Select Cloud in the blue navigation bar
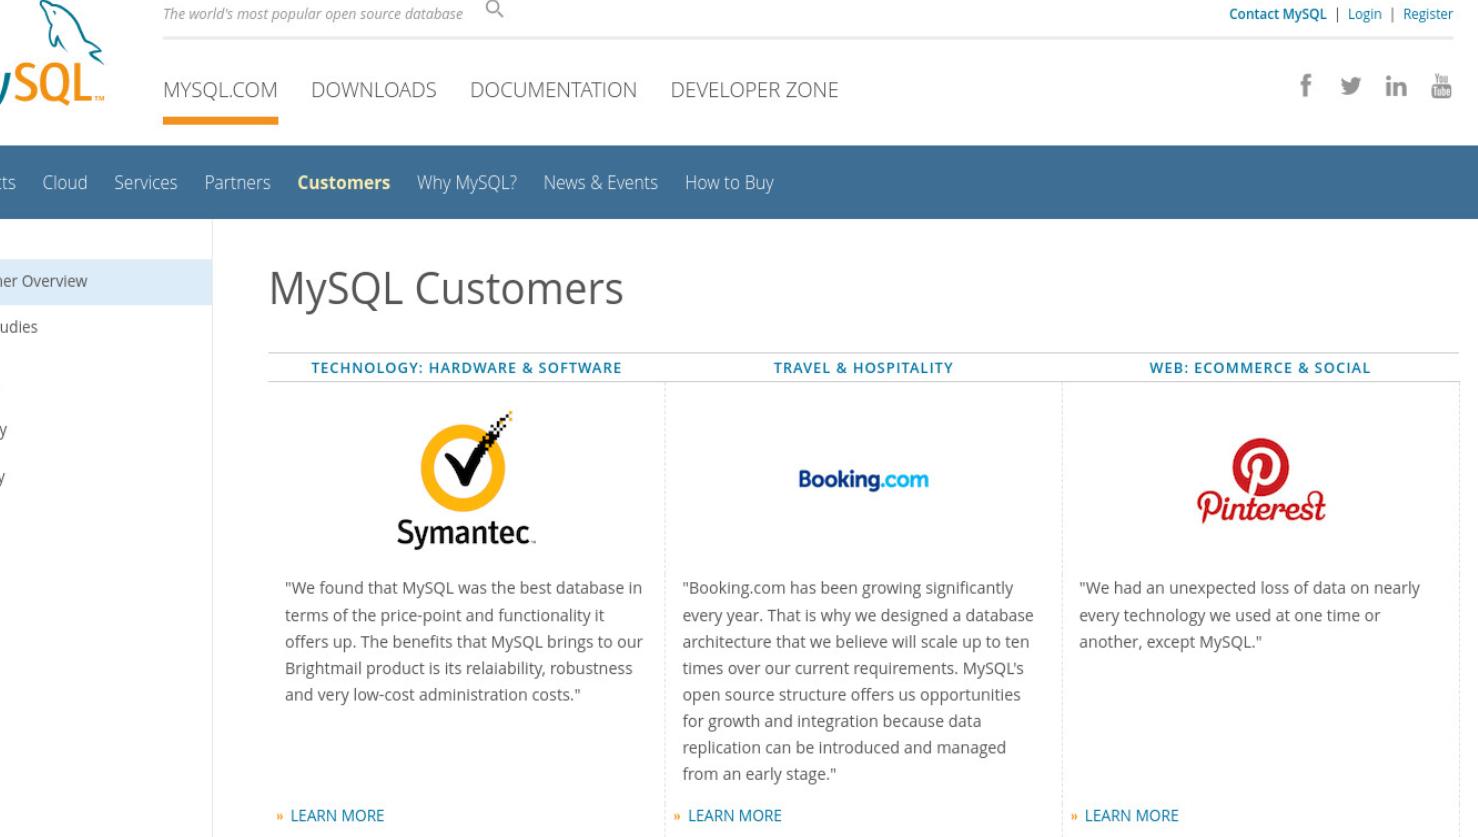Screen dimensions: 1478x837 pyautogui.click(x=65, y=183)
